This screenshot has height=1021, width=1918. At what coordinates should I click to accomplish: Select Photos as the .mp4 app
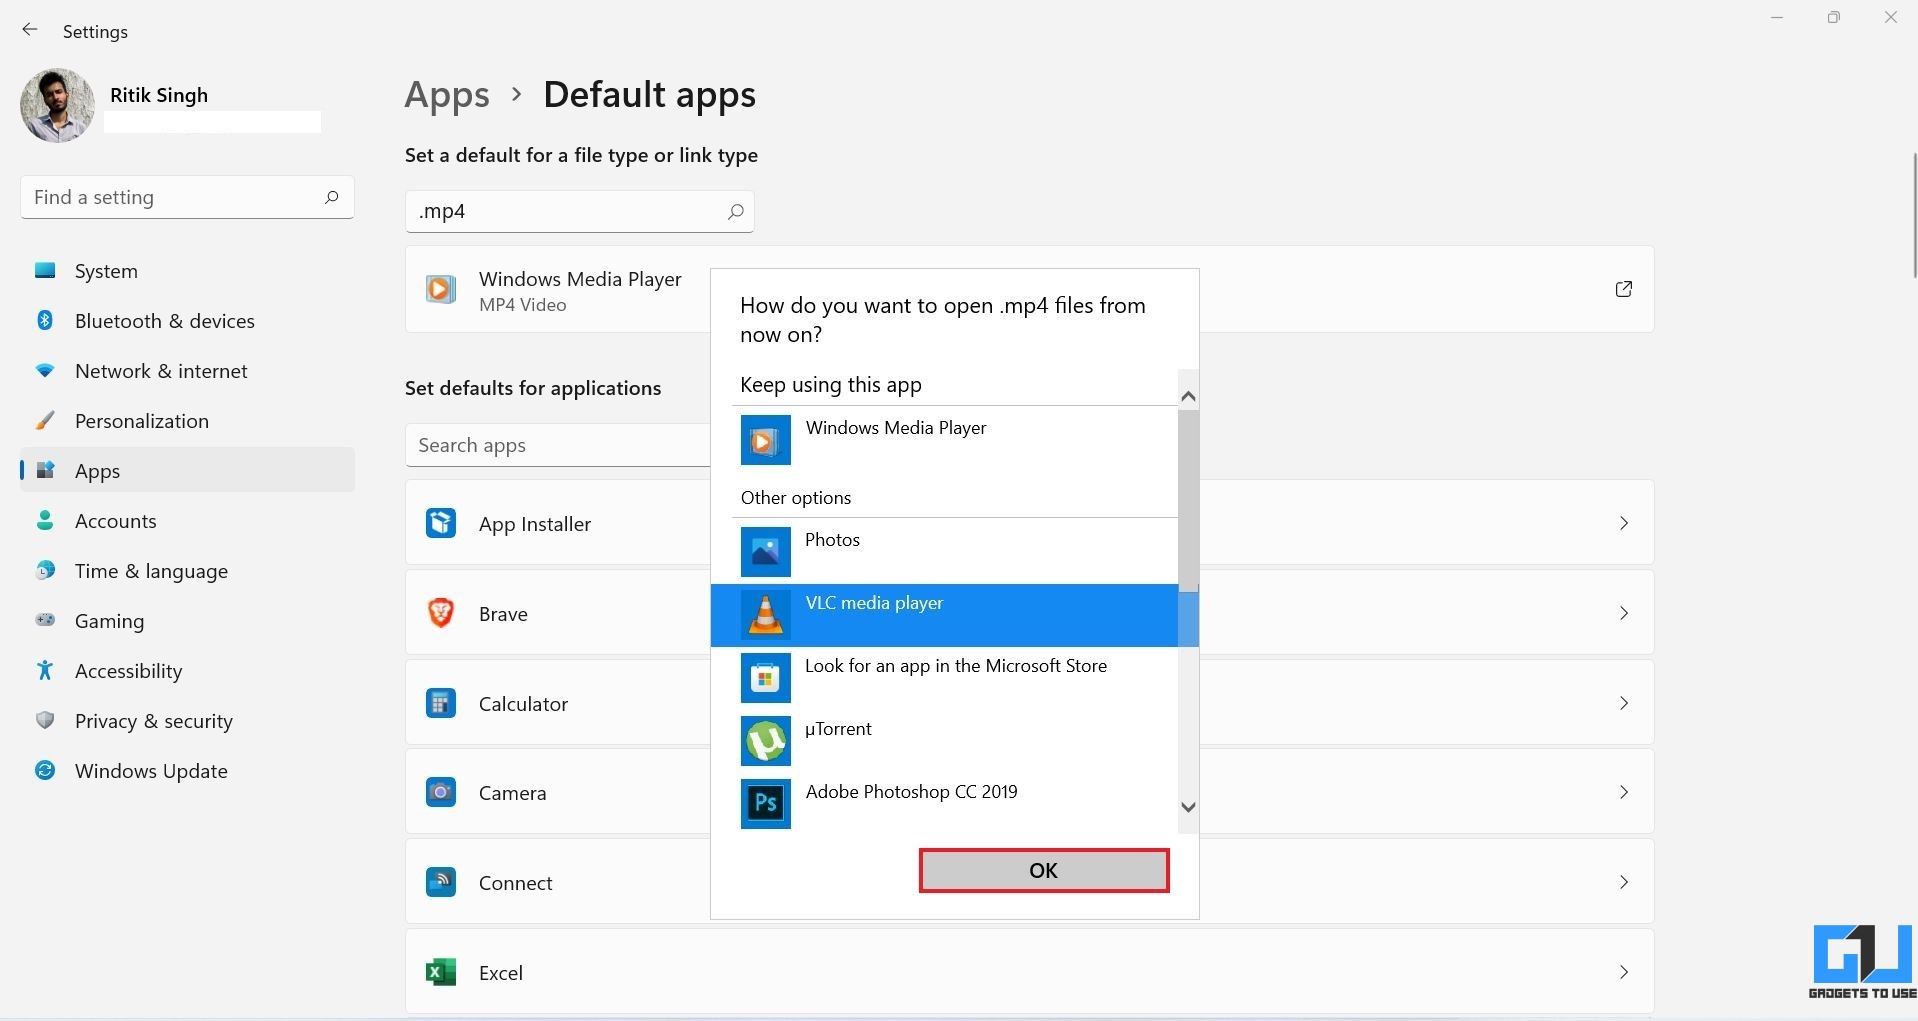[x=945, y=552]
